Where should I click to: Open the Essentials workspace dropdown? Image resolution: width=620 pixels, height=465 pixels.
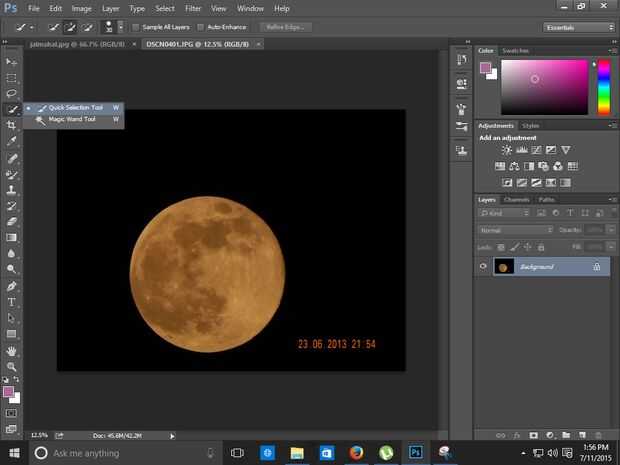(x=579, y=27)
